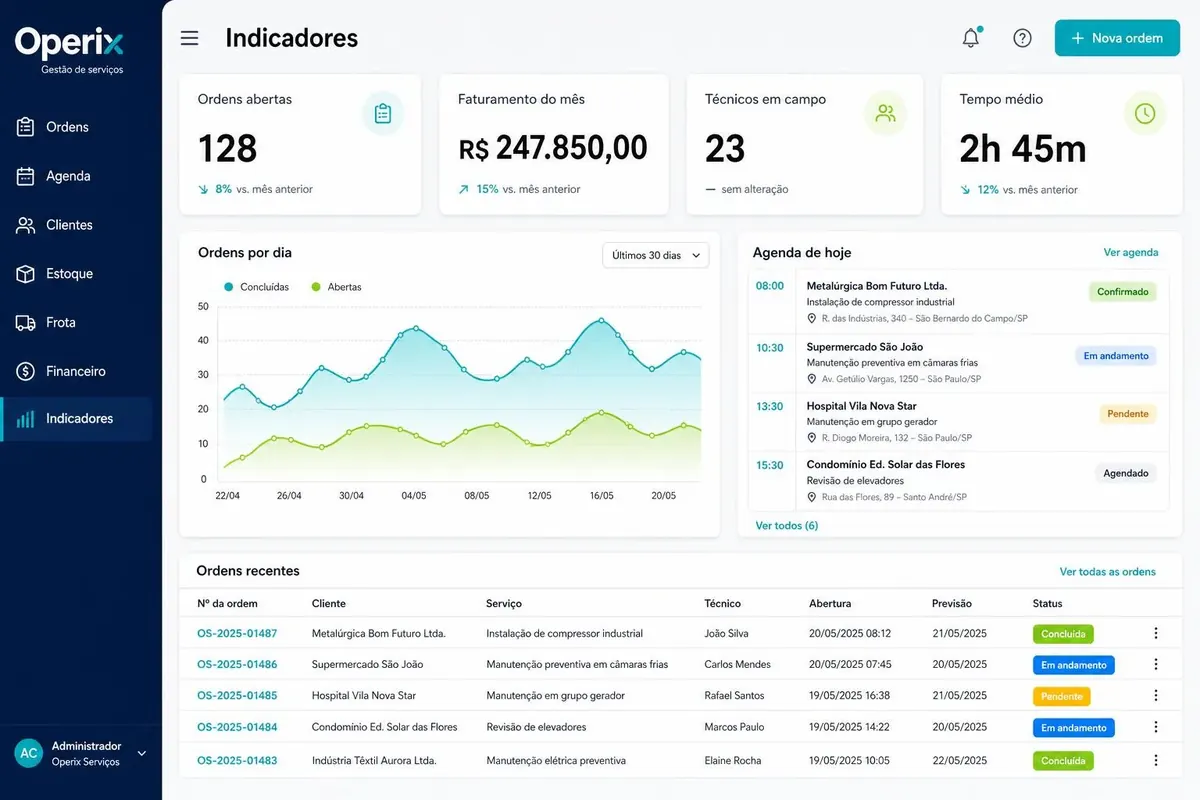
Task: Open the three-dot menu for OS-2025-01484
Action: click(1156, 727)
